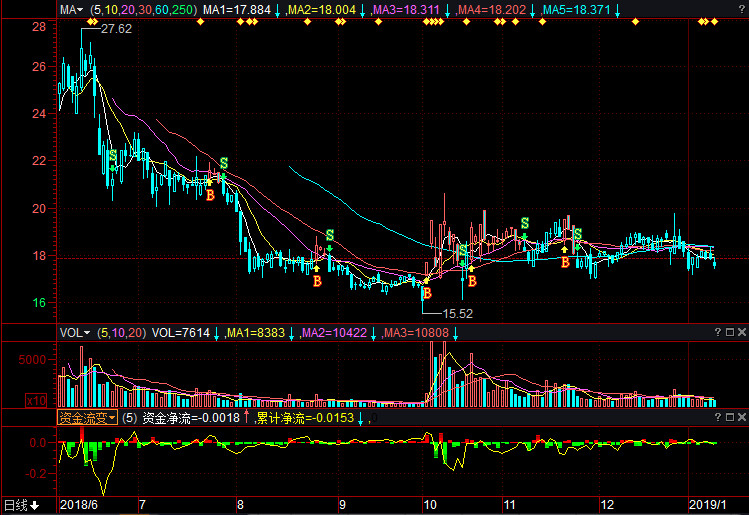
Task: Close the VOL indicator panel
Action: pyautogui.click(x=742, y=333)
